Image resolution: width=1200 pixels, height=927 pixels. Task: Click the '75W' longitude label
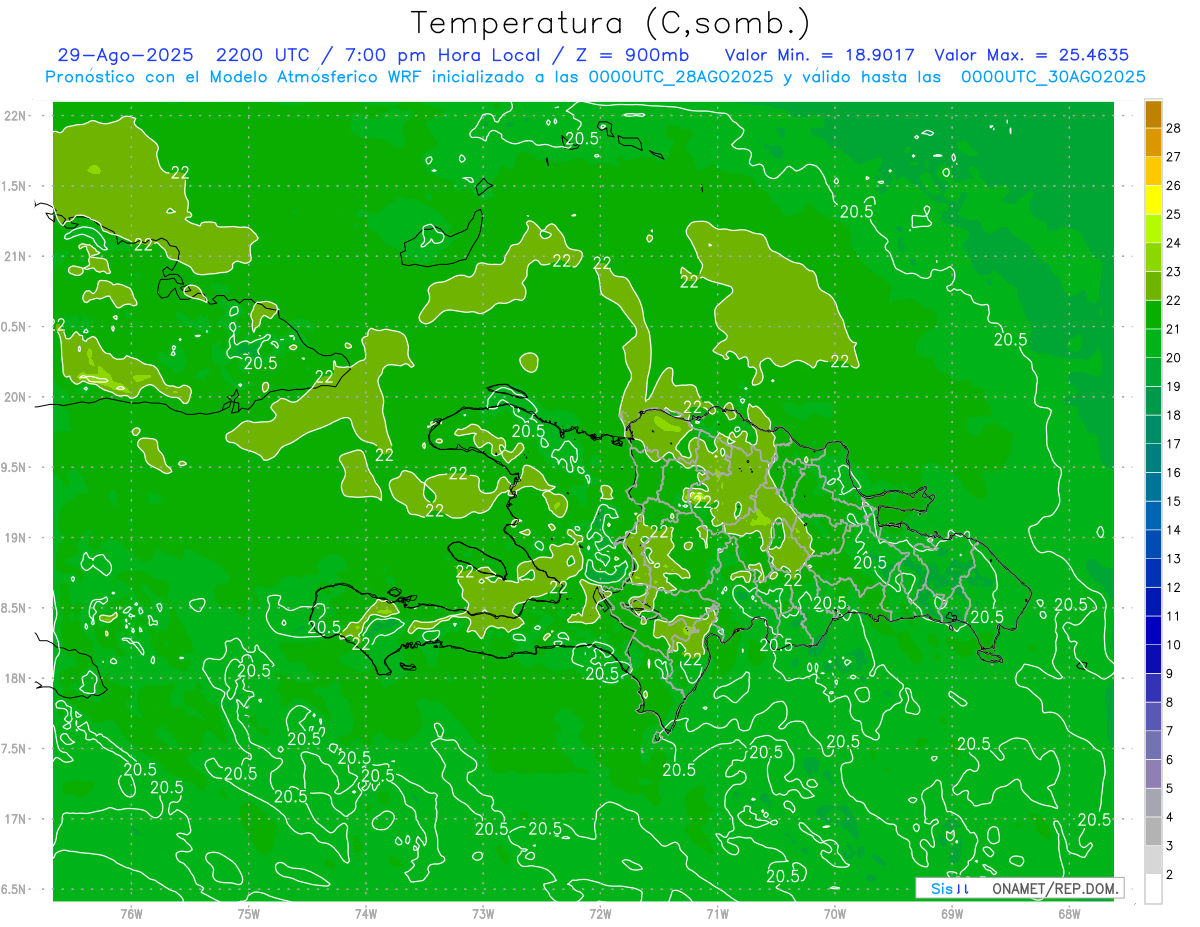(249, 913)
